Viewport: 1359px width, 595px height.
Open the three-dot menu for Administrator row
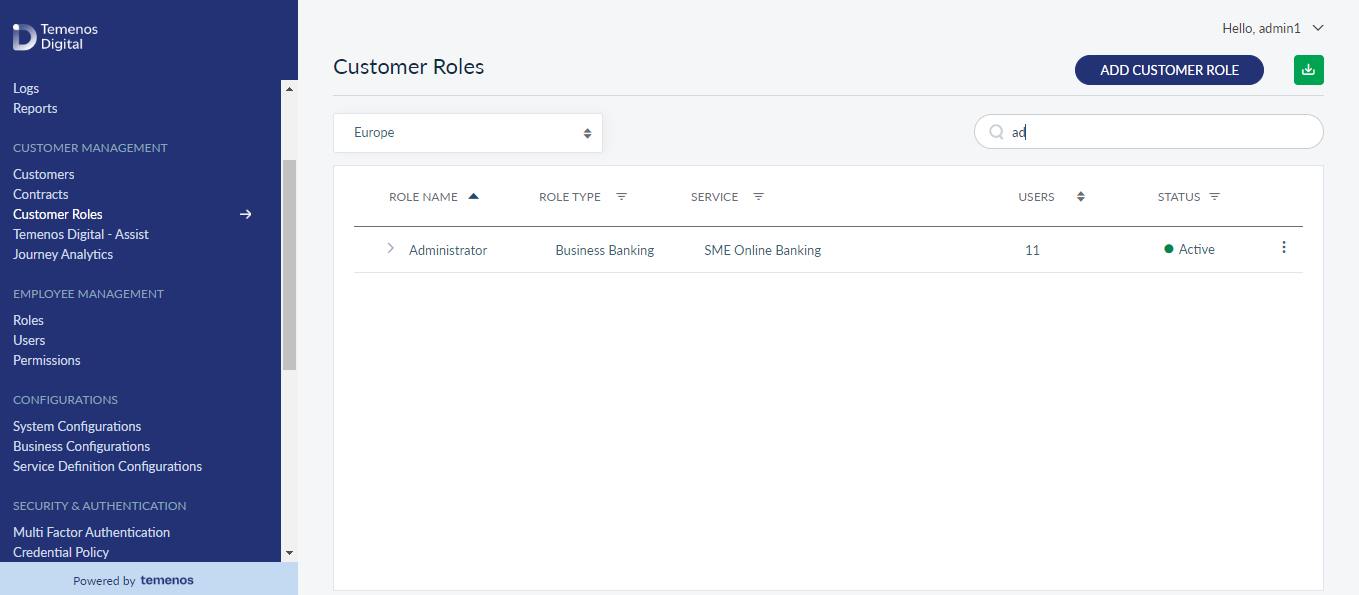pos(1284,248)
